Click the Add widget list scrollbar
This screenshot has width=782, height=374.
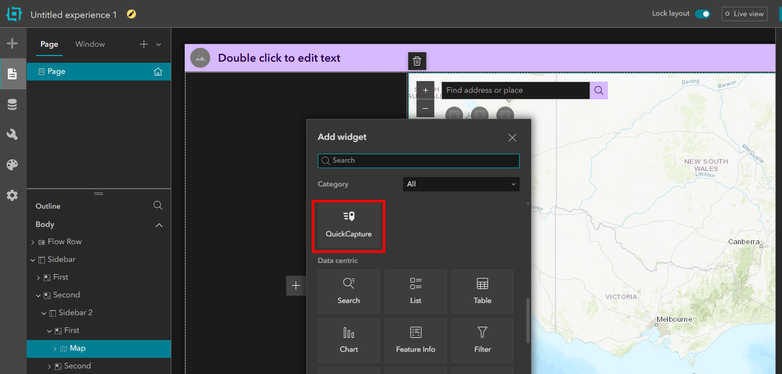[528, 321]
